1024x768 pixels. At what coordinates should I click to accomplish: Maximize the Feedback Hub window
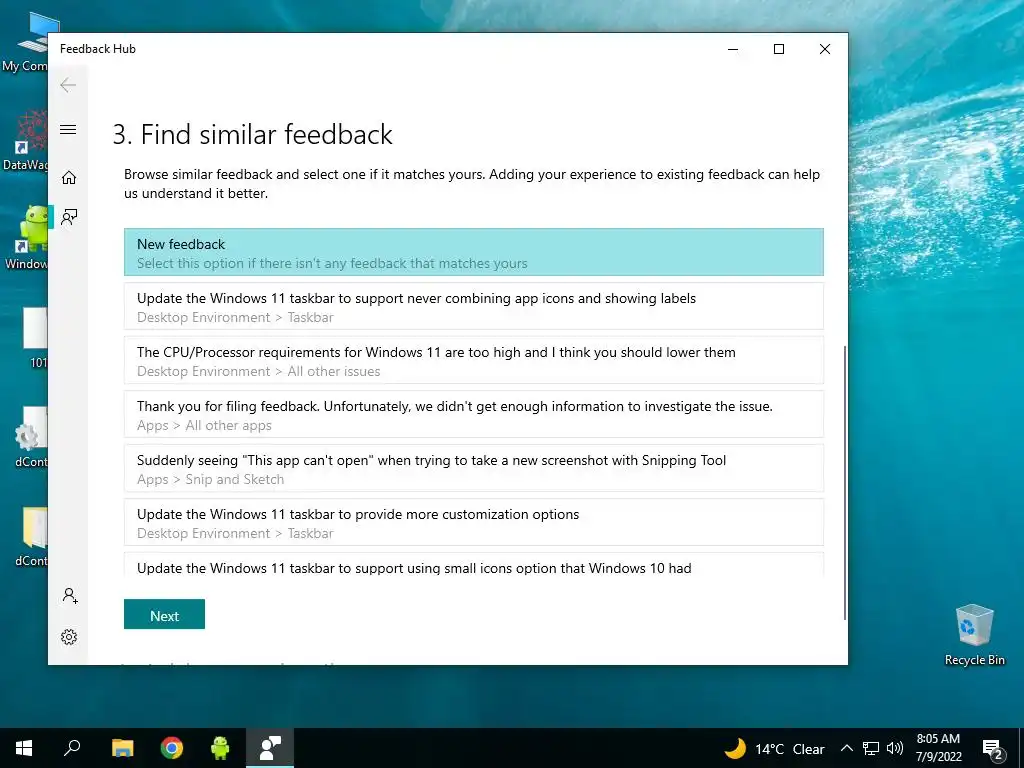[x=778, y=49]
